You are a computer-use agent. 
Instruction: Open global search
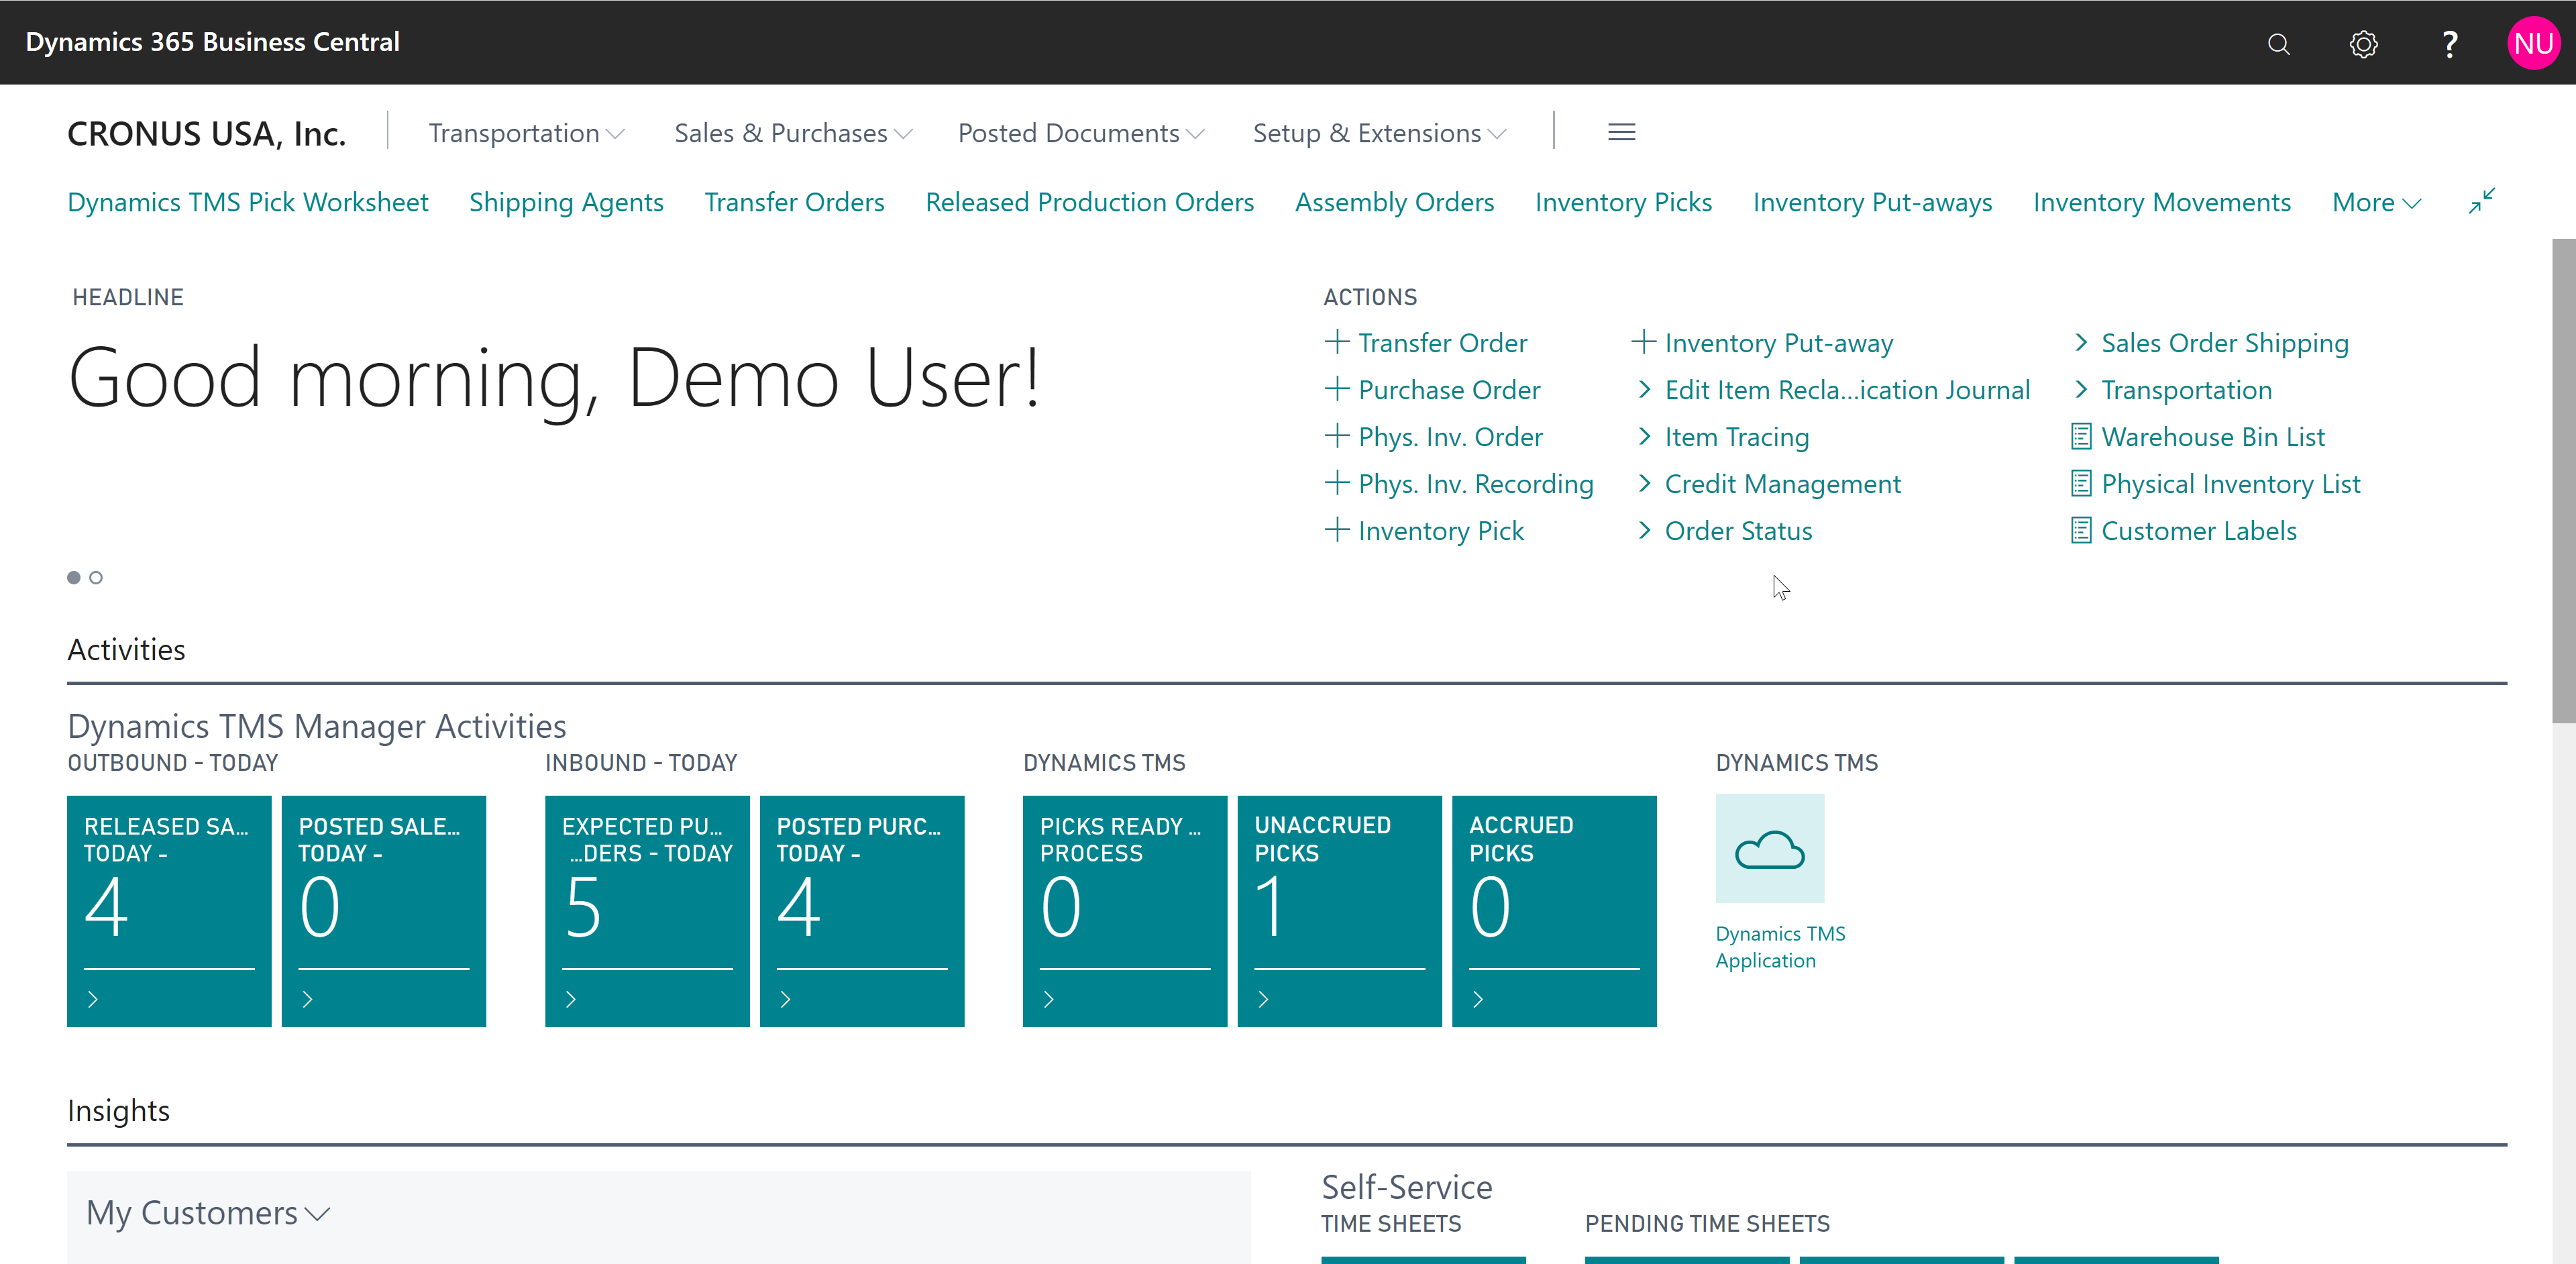click(x=2279, y=44)
